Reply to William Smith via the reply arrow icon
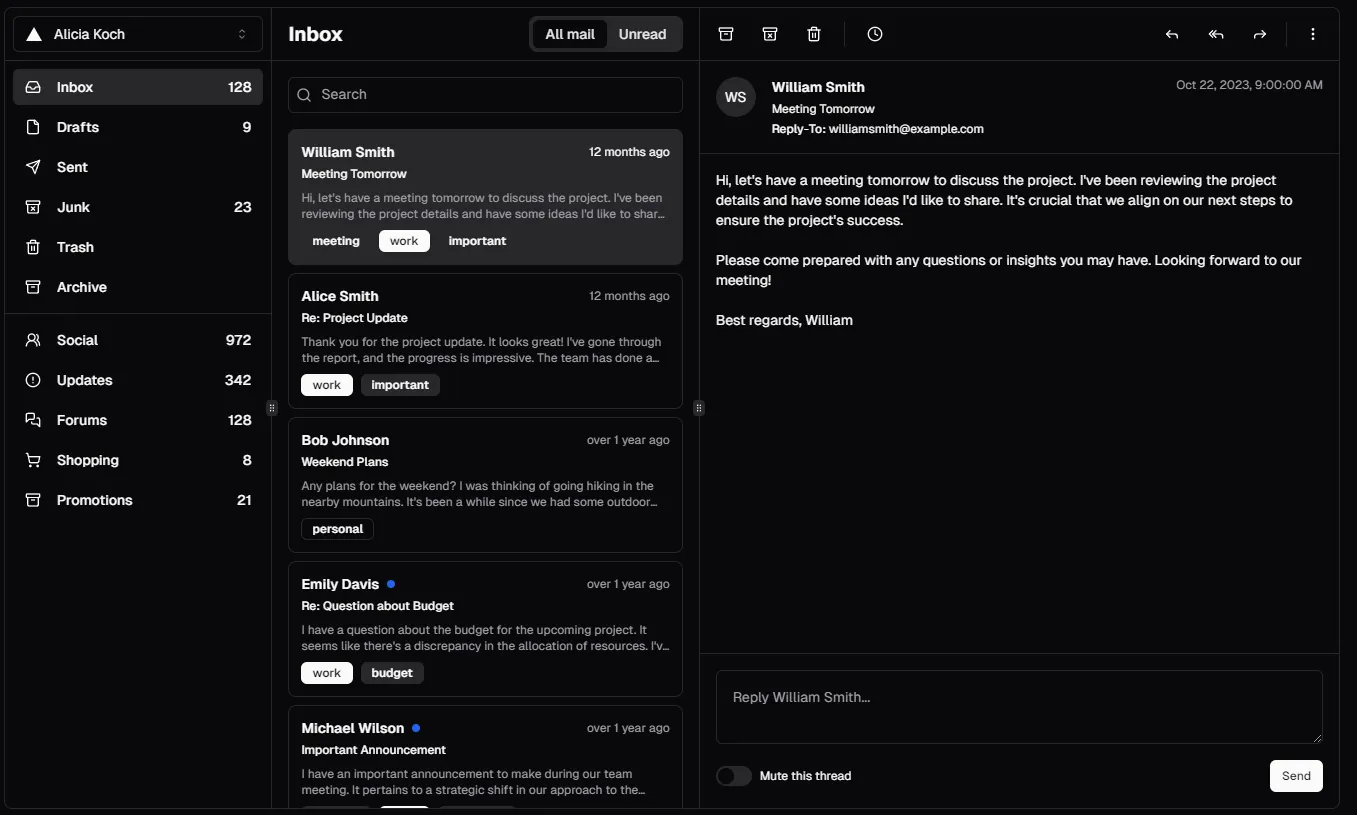The width and height of the screenshot is (1357, 815). coord(1170,34)
